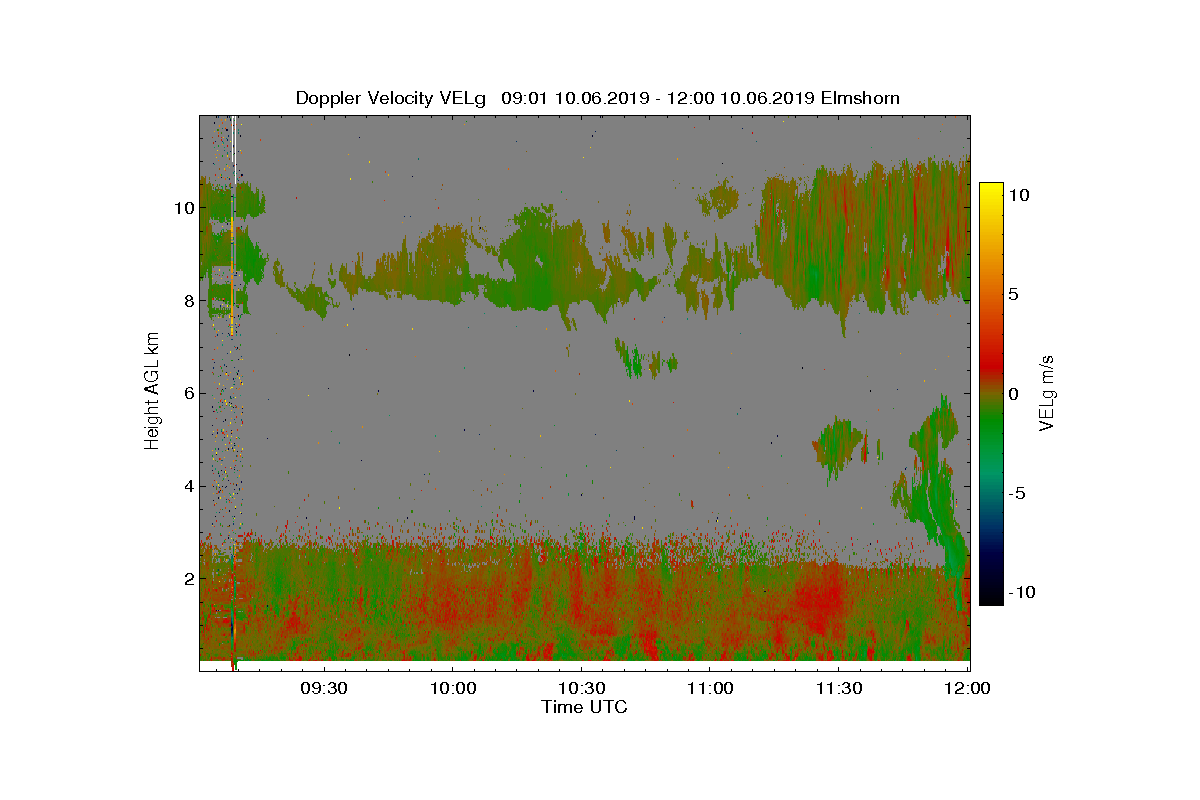Click the 'Time UTC' x-axis label

point(585,707)
